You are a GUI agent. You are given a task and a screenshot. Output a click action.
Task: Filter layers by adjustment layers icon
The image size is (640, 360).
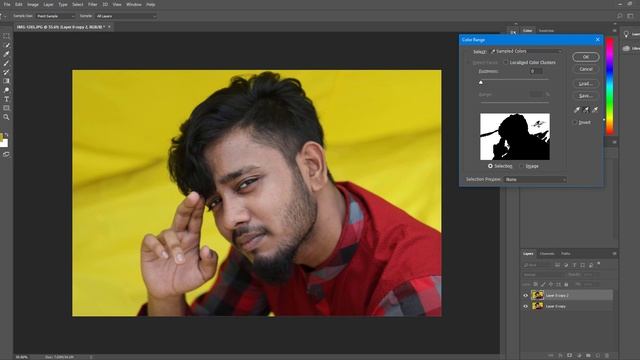click(566, 265)
